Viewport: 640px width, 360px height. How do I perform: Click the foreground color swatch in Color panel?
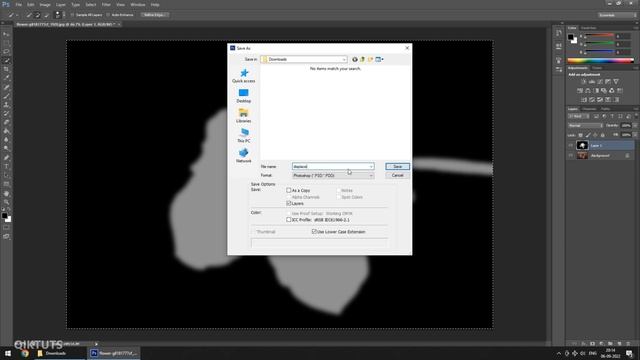tap(571, 37)
